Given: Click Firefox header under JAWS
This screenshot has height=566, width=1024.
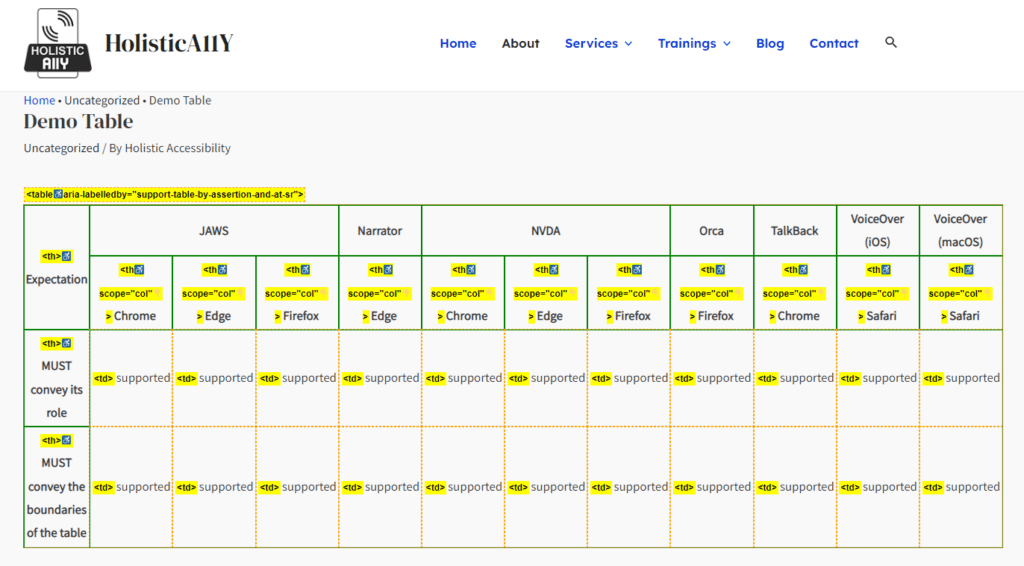Looking at the screenshot, I should click(297, 292).
